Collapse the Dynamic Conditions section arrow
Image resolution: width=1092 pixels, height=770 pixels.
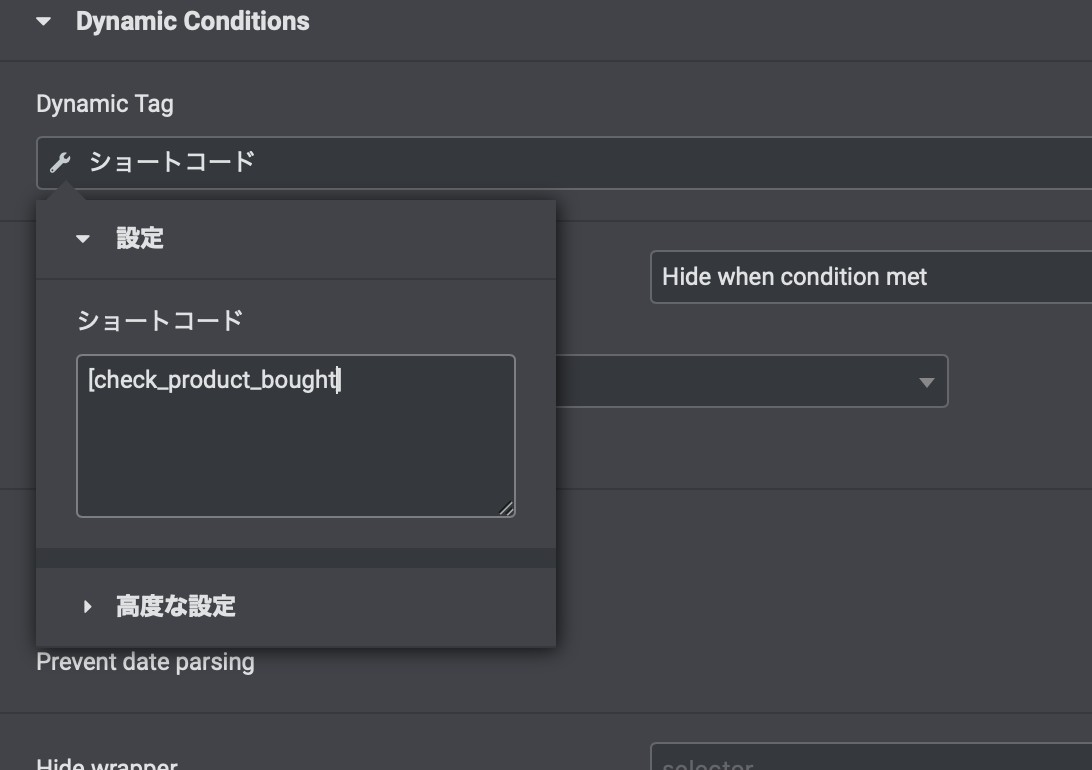pos(43,22)
